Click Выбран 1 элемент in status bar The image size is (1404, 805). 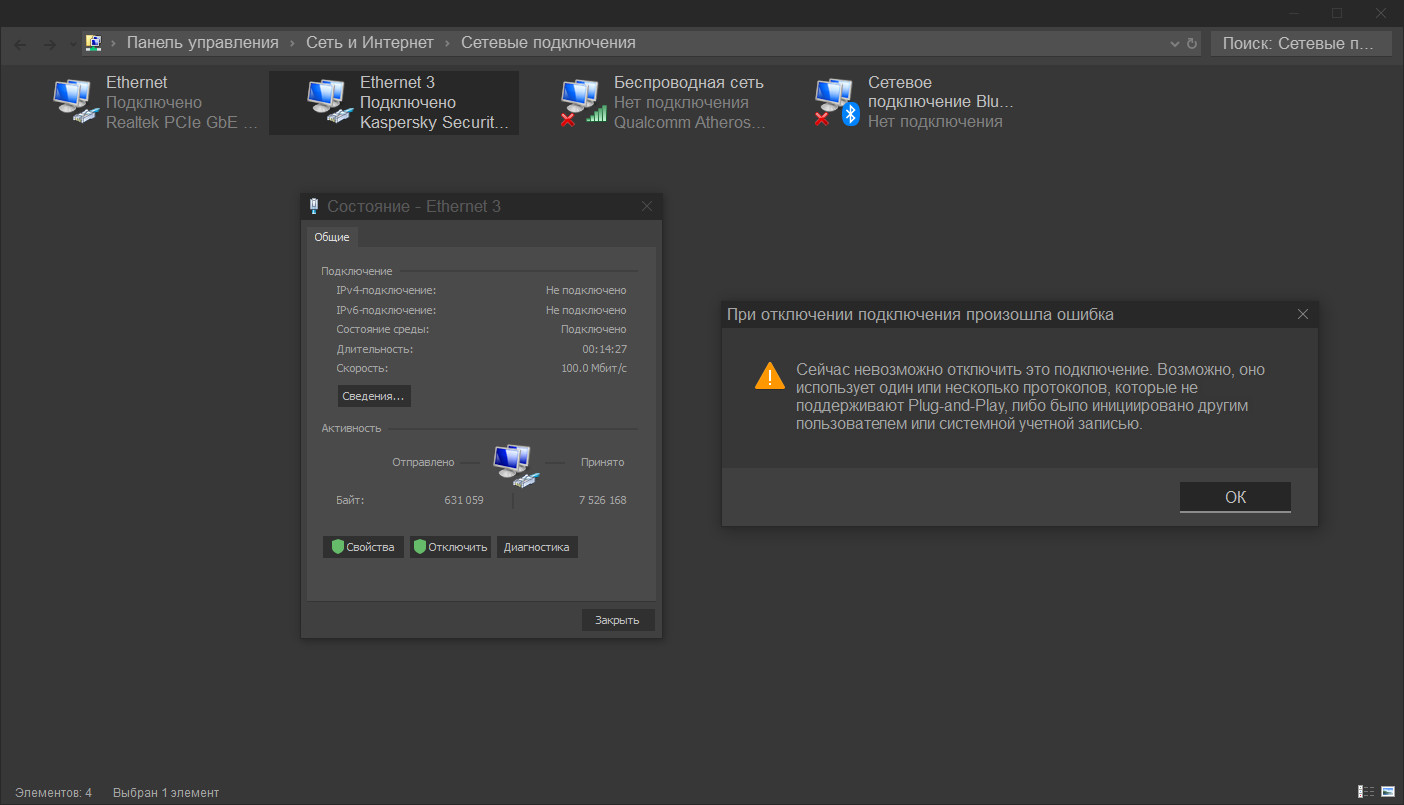166,793
